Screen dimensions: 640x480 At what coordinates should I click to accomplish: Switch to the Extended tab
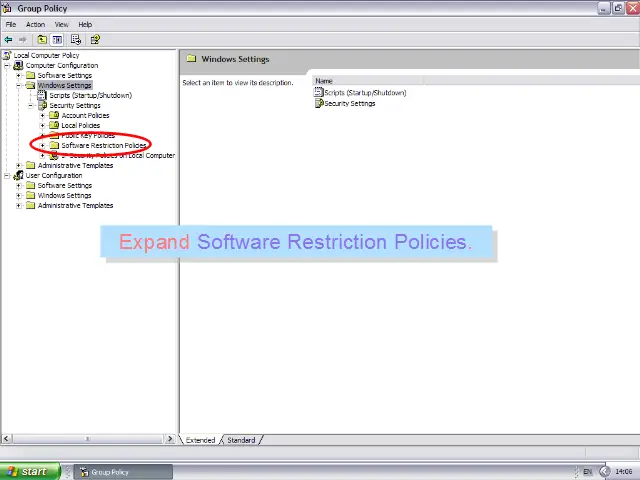200,440
